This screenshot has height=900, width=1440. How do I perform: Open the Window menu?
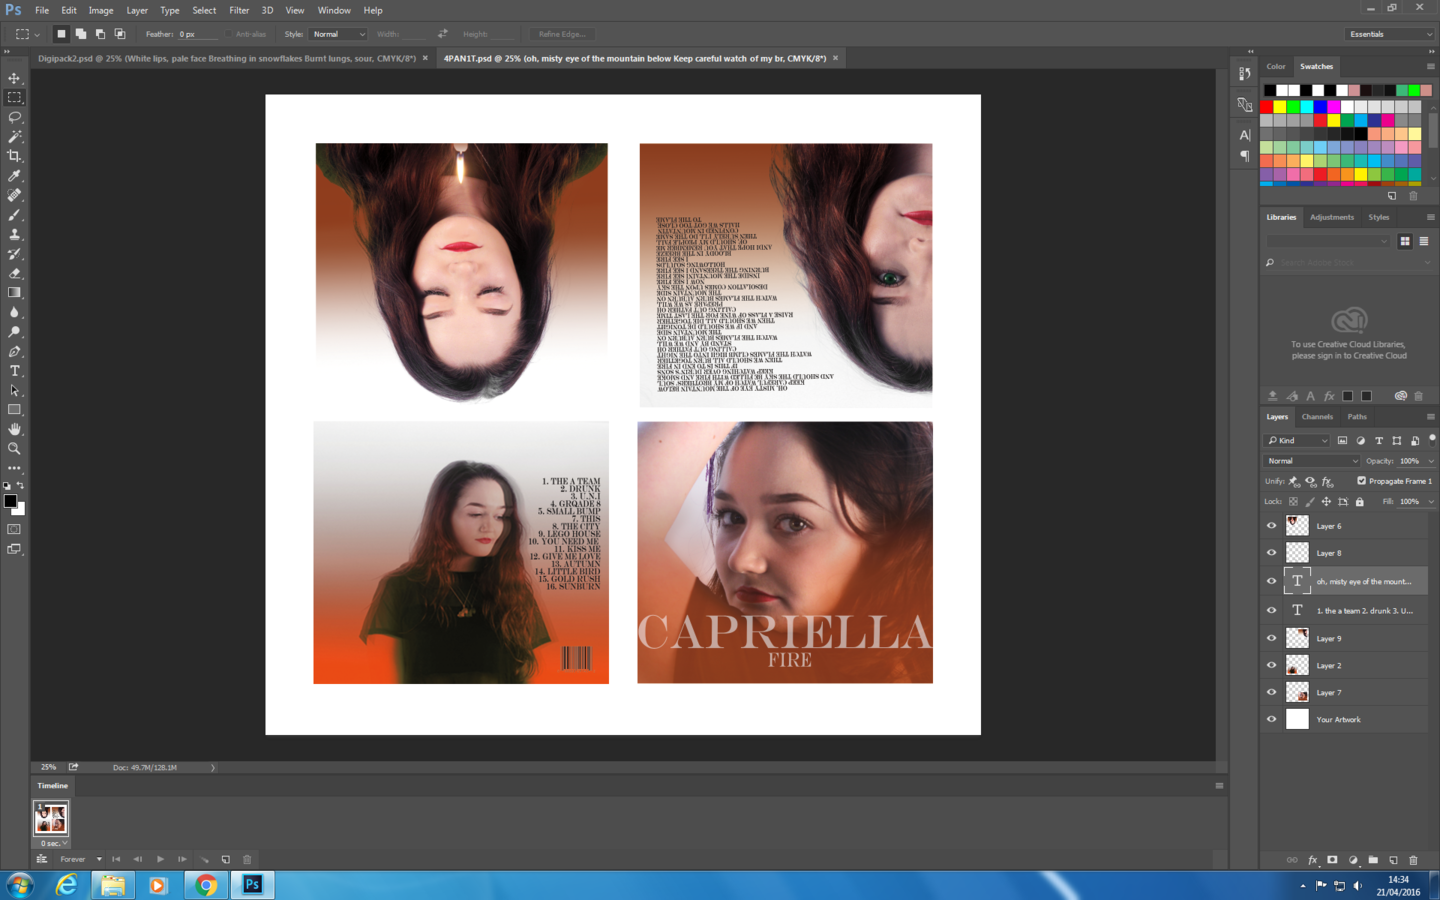[334, 10]
